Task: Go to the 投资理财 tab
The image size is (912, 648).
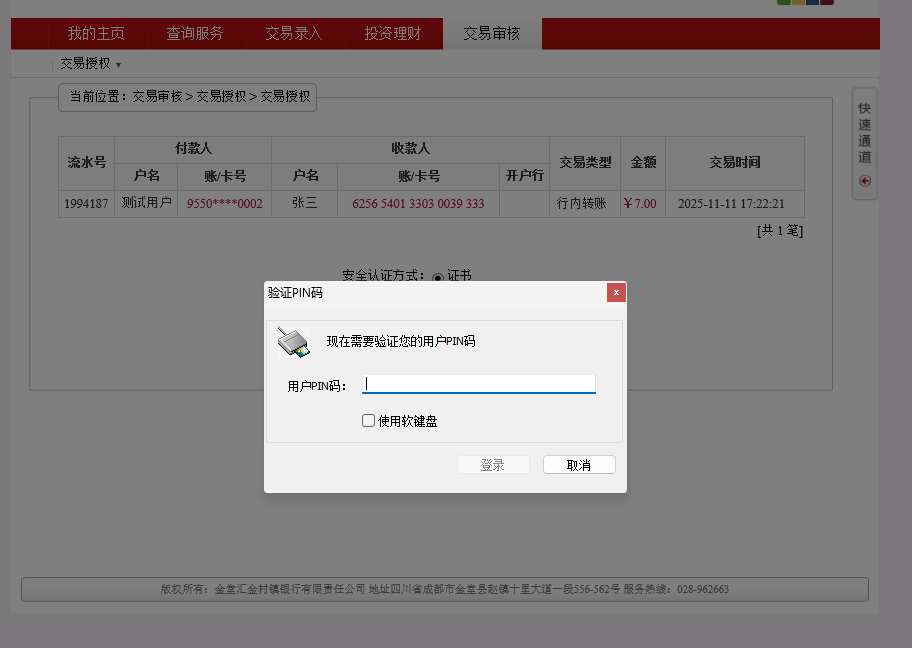Action: (x=392, y=34)
